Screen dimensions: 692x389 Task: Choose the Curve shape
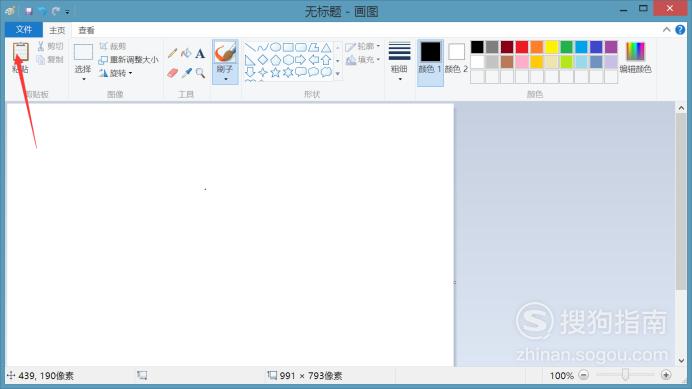pyautogui.click(x=263, y=47)
